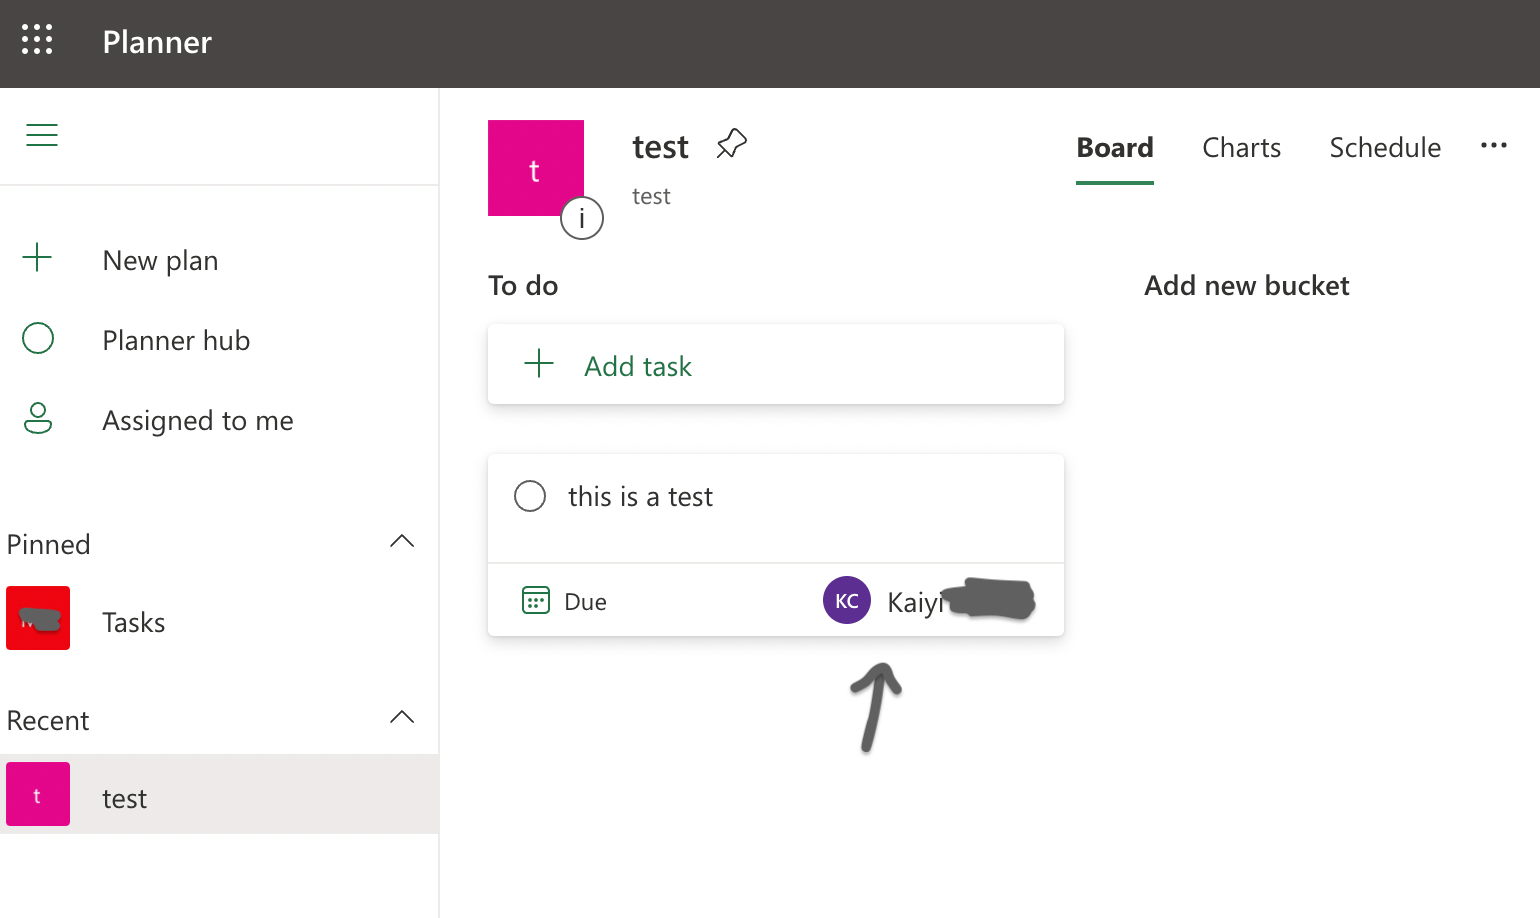Image resolution: width=1540 pixels, height=918 pixels.
Task: Open the app launcher waffle icon
Action: [37, 40]
